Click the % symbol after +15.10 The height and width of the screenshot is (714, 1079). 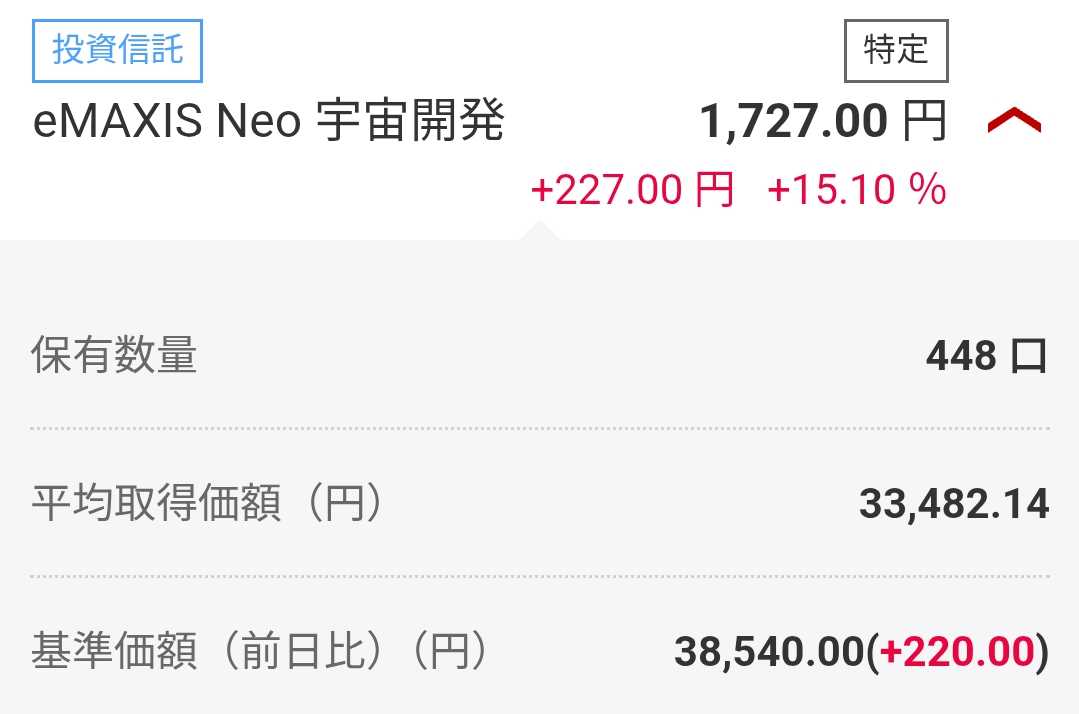pos(927,189)
